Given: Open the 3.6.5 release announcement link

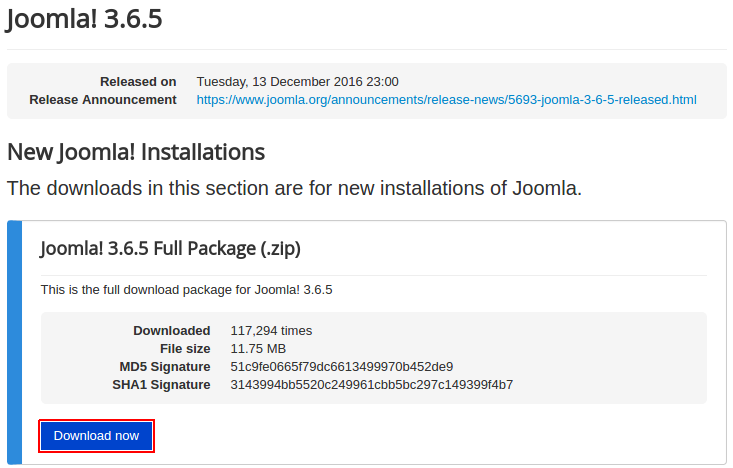Looking at the screenshot, I should (446, 100).
